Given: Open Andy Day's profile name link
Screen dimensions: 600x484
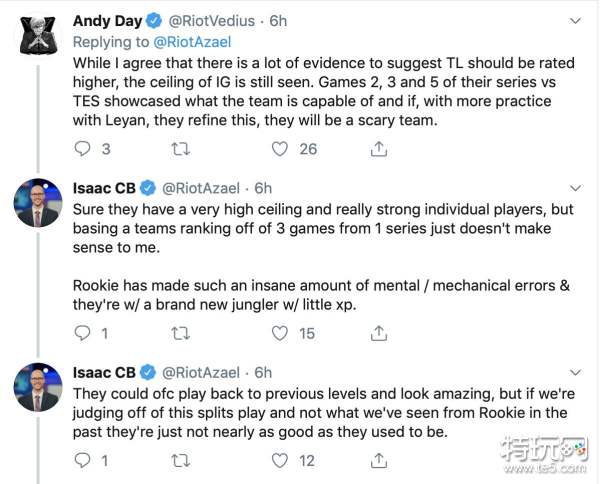Looking at the screenshot, I should coord(108,20).
